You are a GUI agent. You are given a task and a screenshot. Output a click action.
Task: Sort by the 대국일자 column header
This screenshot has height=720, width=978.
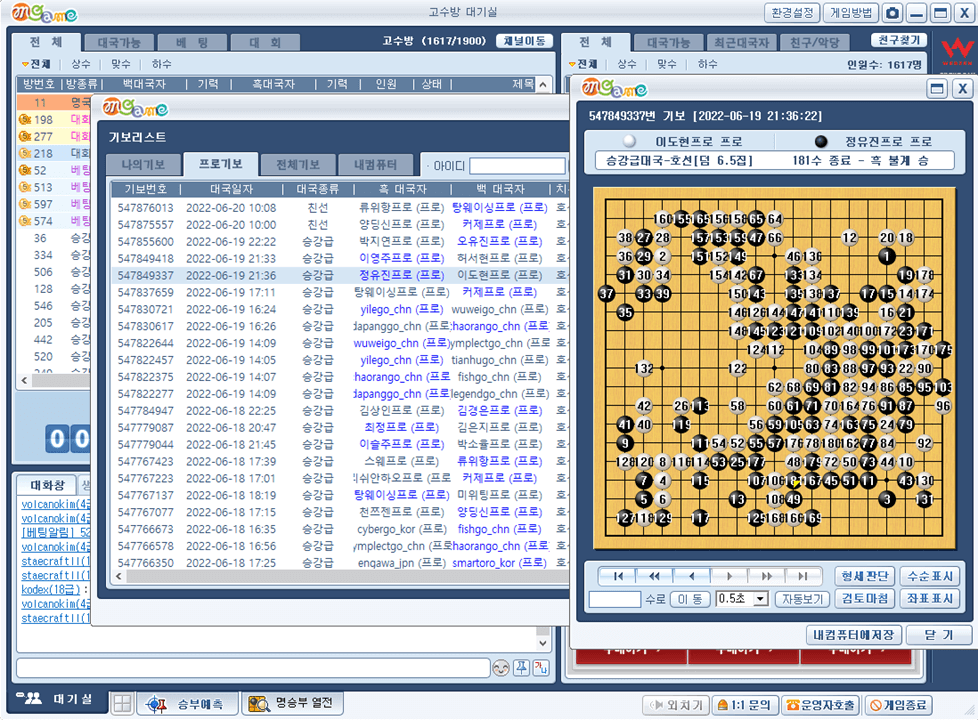pos(231,189)
